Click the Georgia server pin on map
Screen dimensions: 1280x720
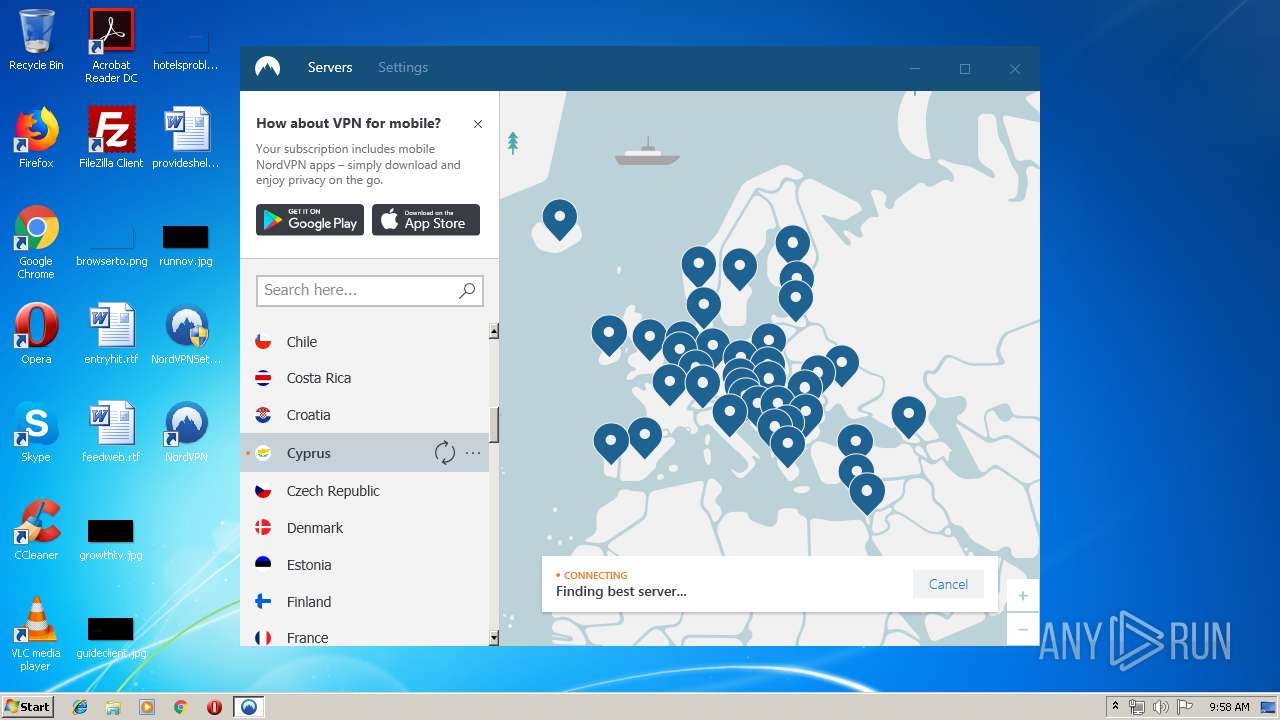909,416
